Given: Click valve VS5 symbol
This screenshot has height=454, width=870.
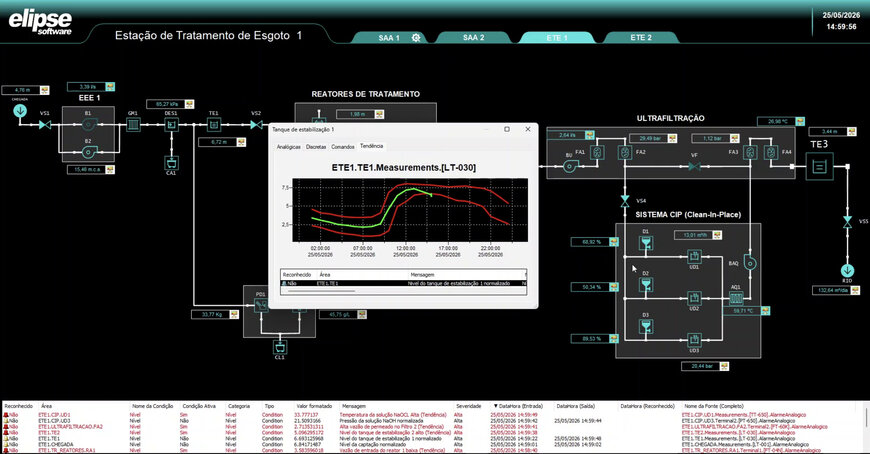Looking at the screenshot, I should 847,221.
